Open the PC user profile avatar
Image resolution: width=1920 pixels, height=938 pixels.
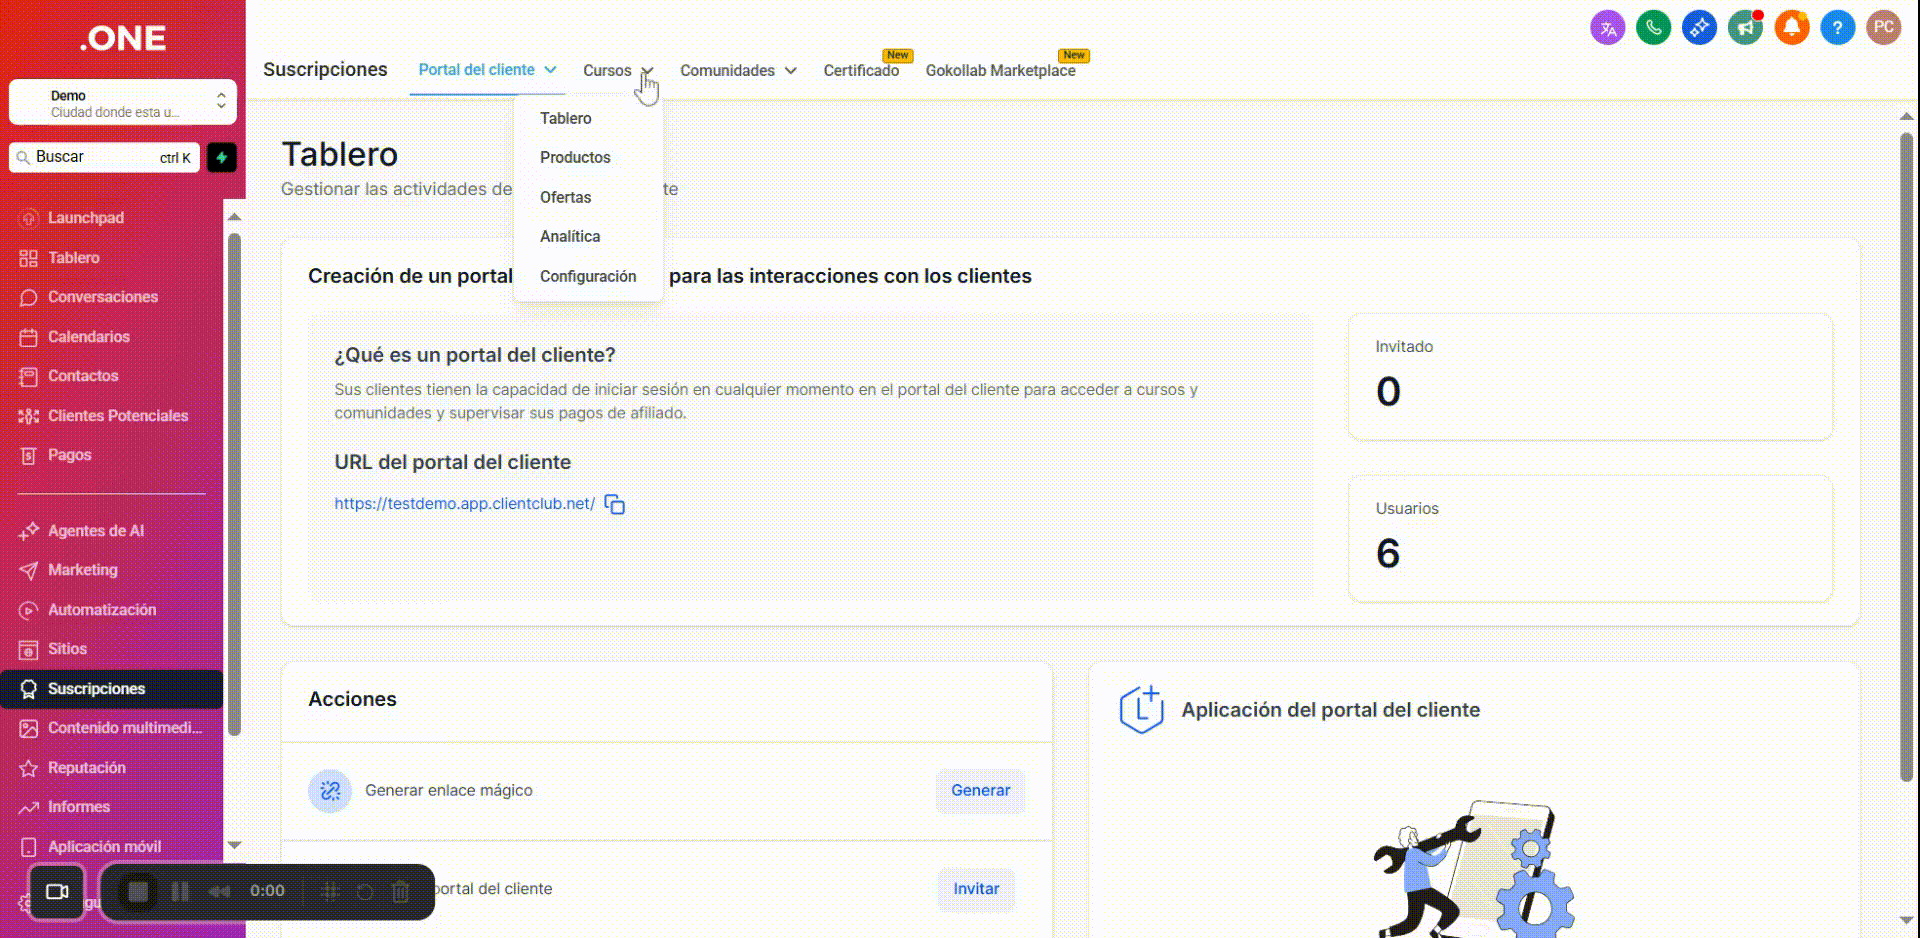(1883, 28)
